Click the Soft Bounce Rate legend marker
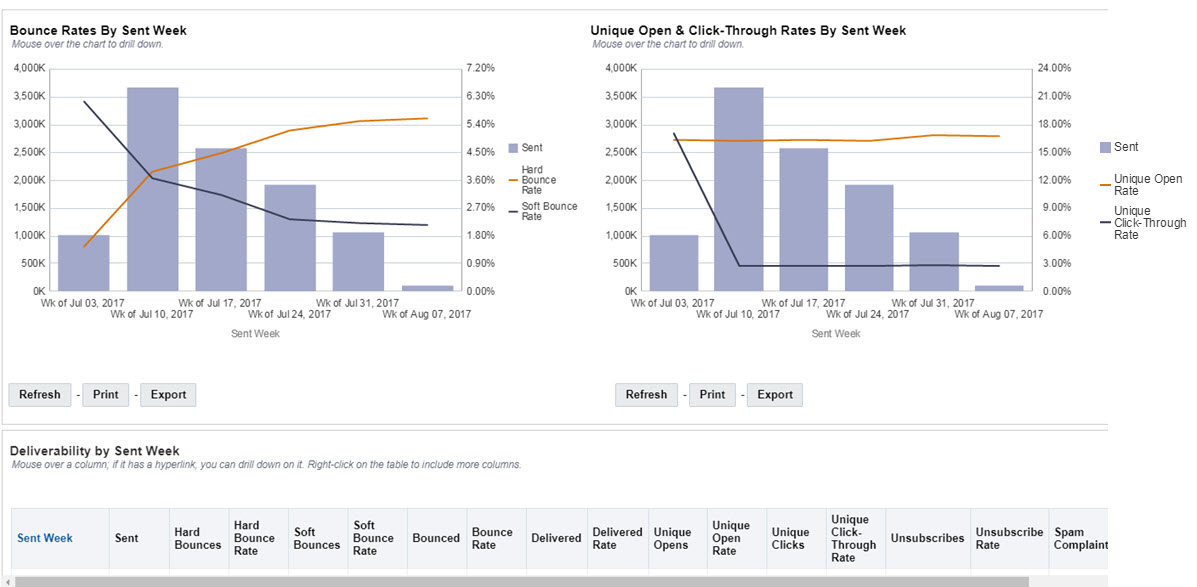Screen dimensions: 1197x587 click(514, 211)
